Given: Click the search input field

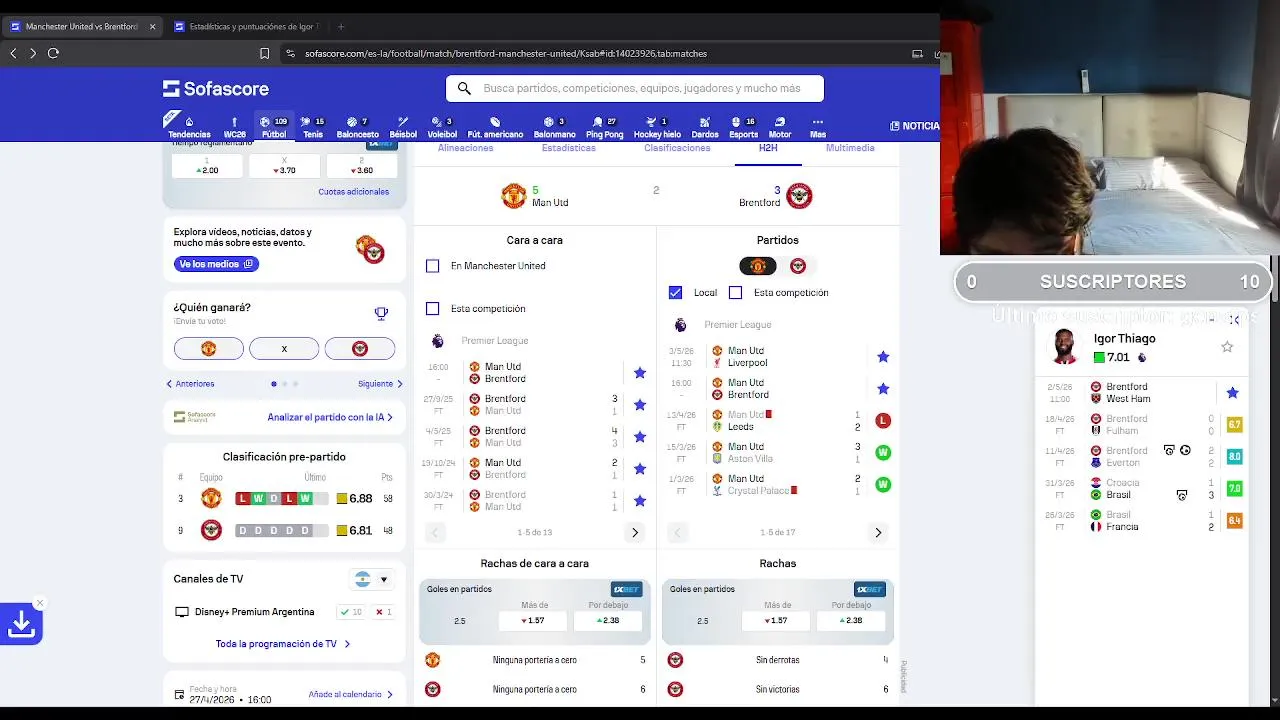Looking at the screenshot, I should tap(635, 89).
